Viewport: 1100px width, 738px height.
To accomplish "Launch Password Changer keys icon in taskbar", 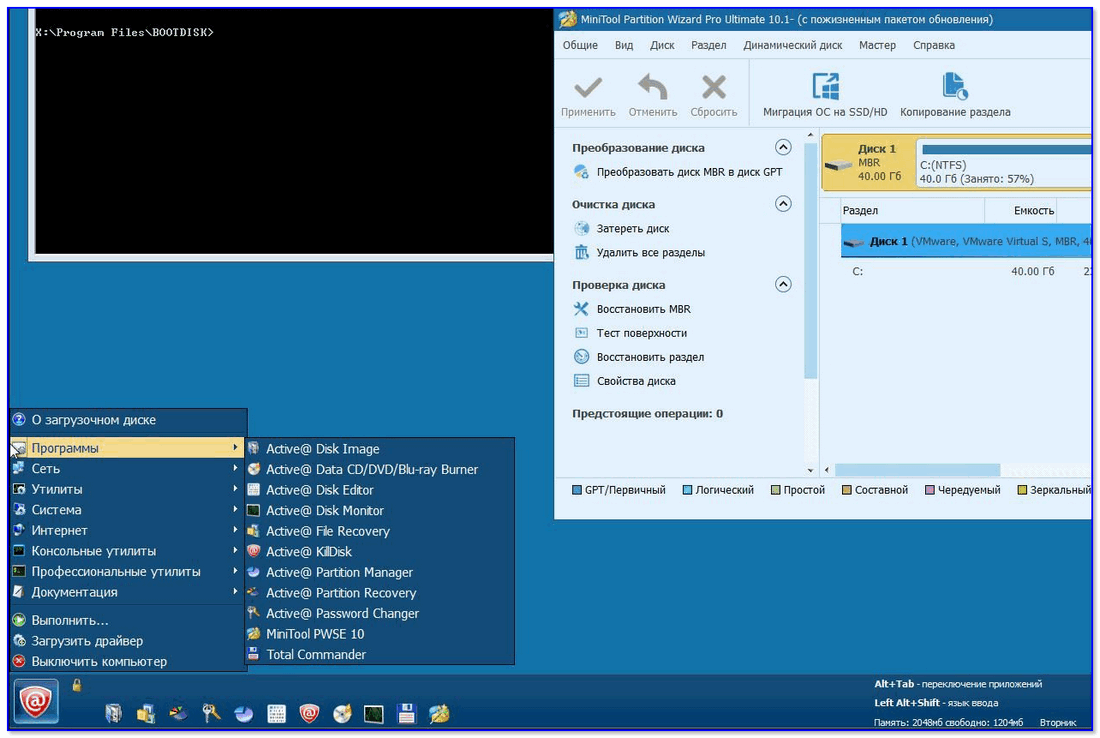I will tap(211, 713).
